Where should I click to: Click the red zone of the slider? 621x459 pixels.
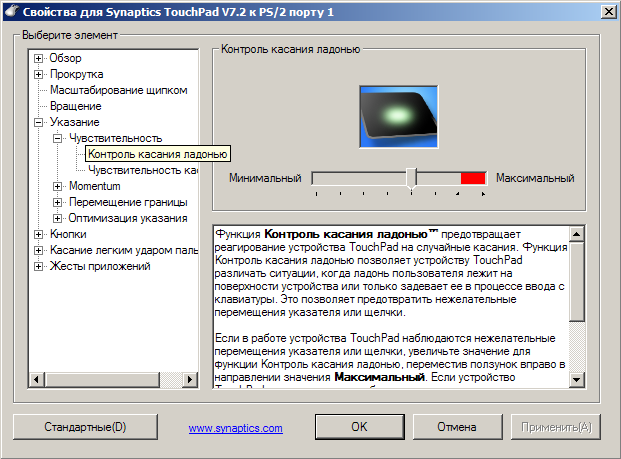click(x=473, y=178)
